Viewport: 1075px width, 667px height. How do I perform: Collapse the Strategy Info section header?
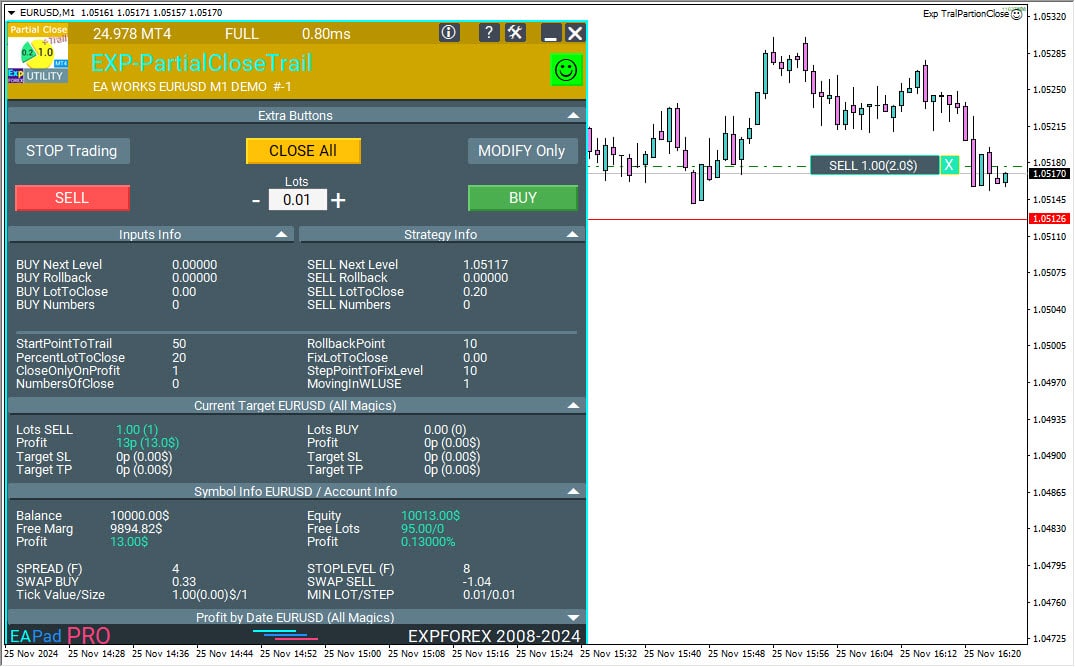(x=573, y=235)
